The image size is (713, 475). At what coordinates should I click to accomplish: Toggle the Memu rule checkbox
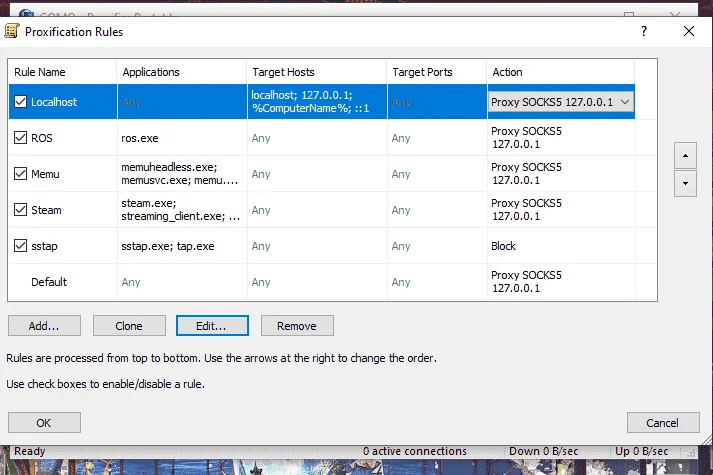click(x=20, y=173)
